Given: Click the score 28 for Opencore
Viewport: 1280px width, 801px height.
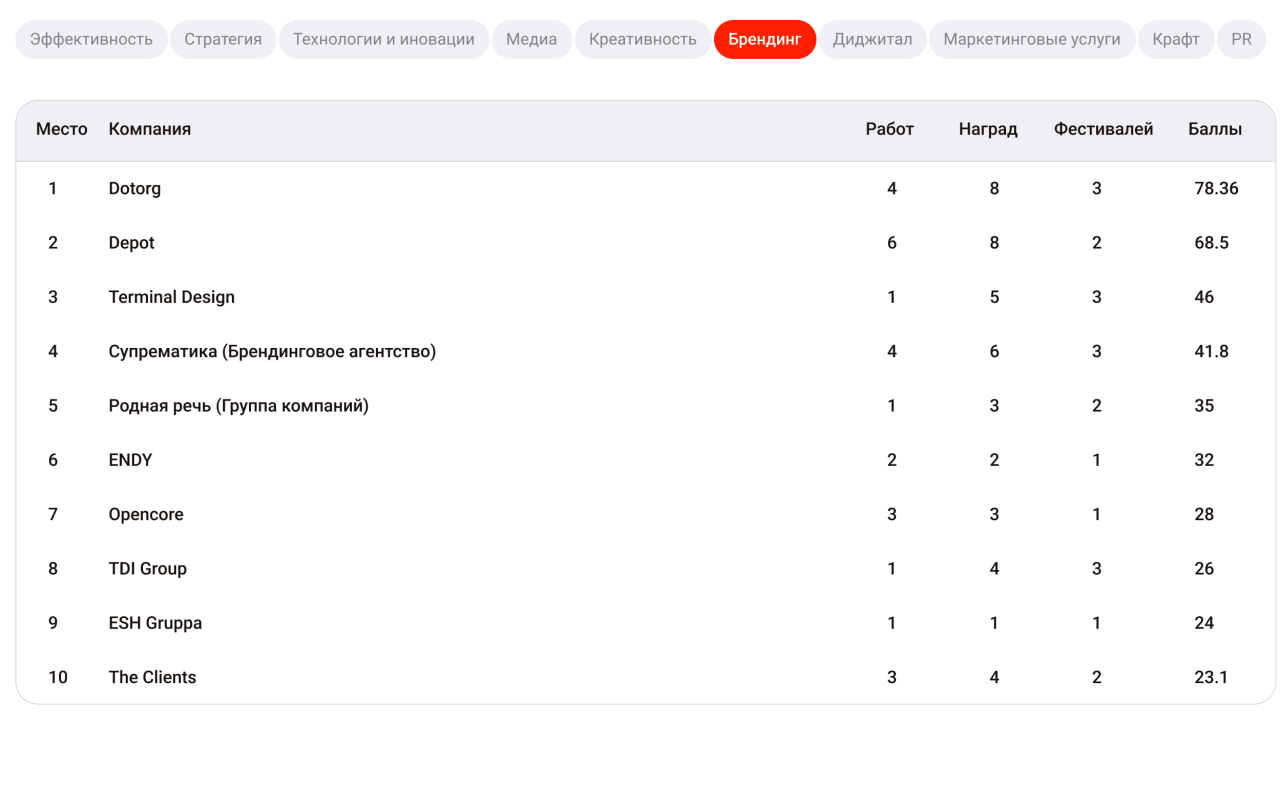Looking at the screenshot, I should 1204,514.
